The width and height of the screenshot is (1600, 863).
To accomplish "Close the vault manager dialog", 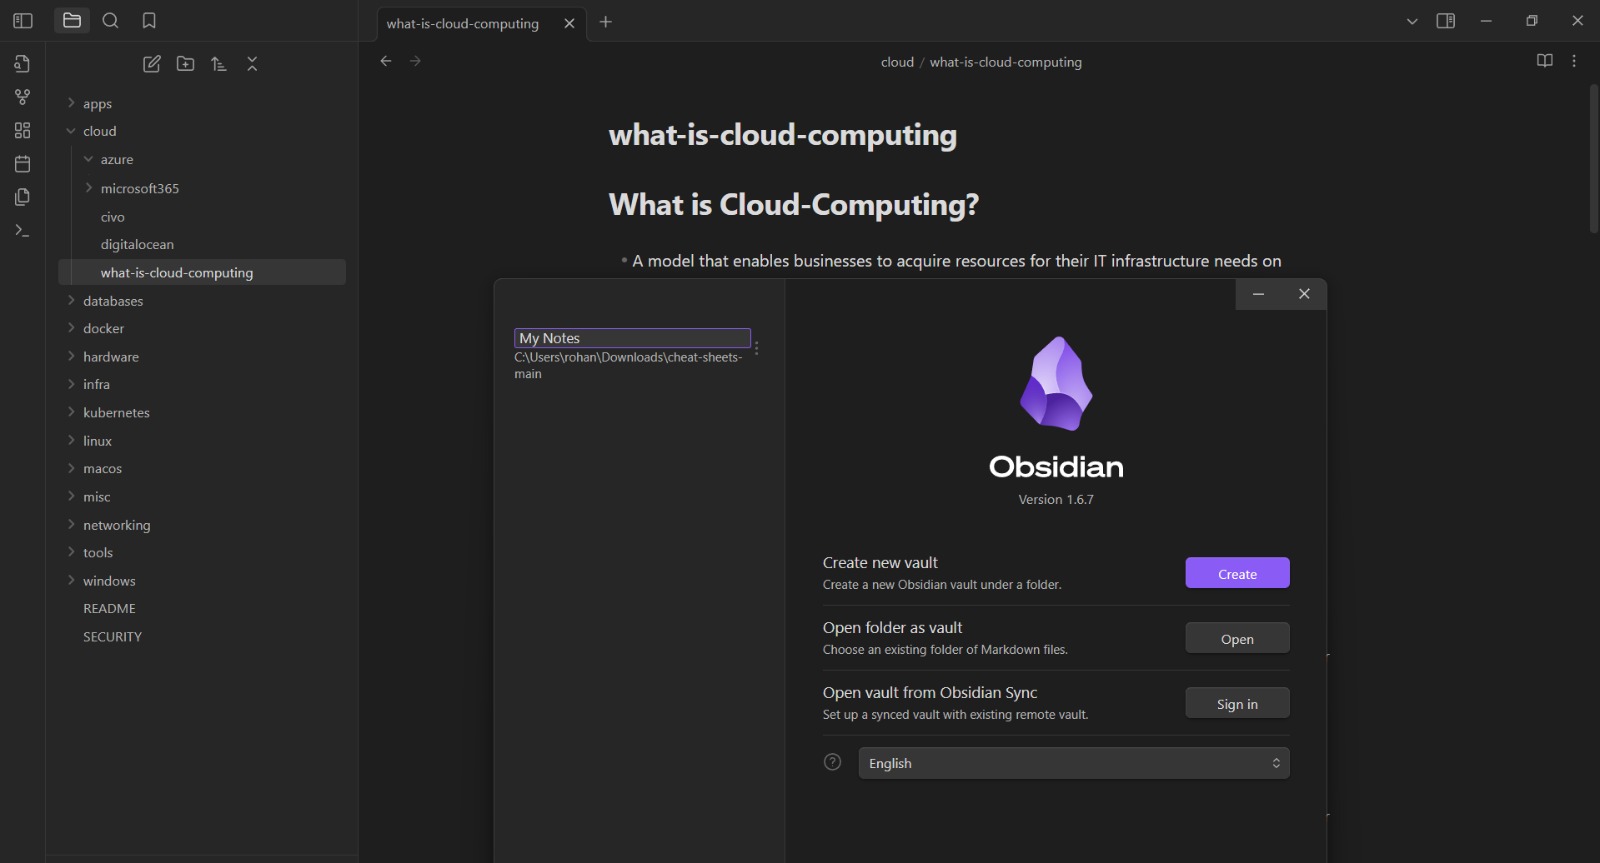I will pos(1304,294).
